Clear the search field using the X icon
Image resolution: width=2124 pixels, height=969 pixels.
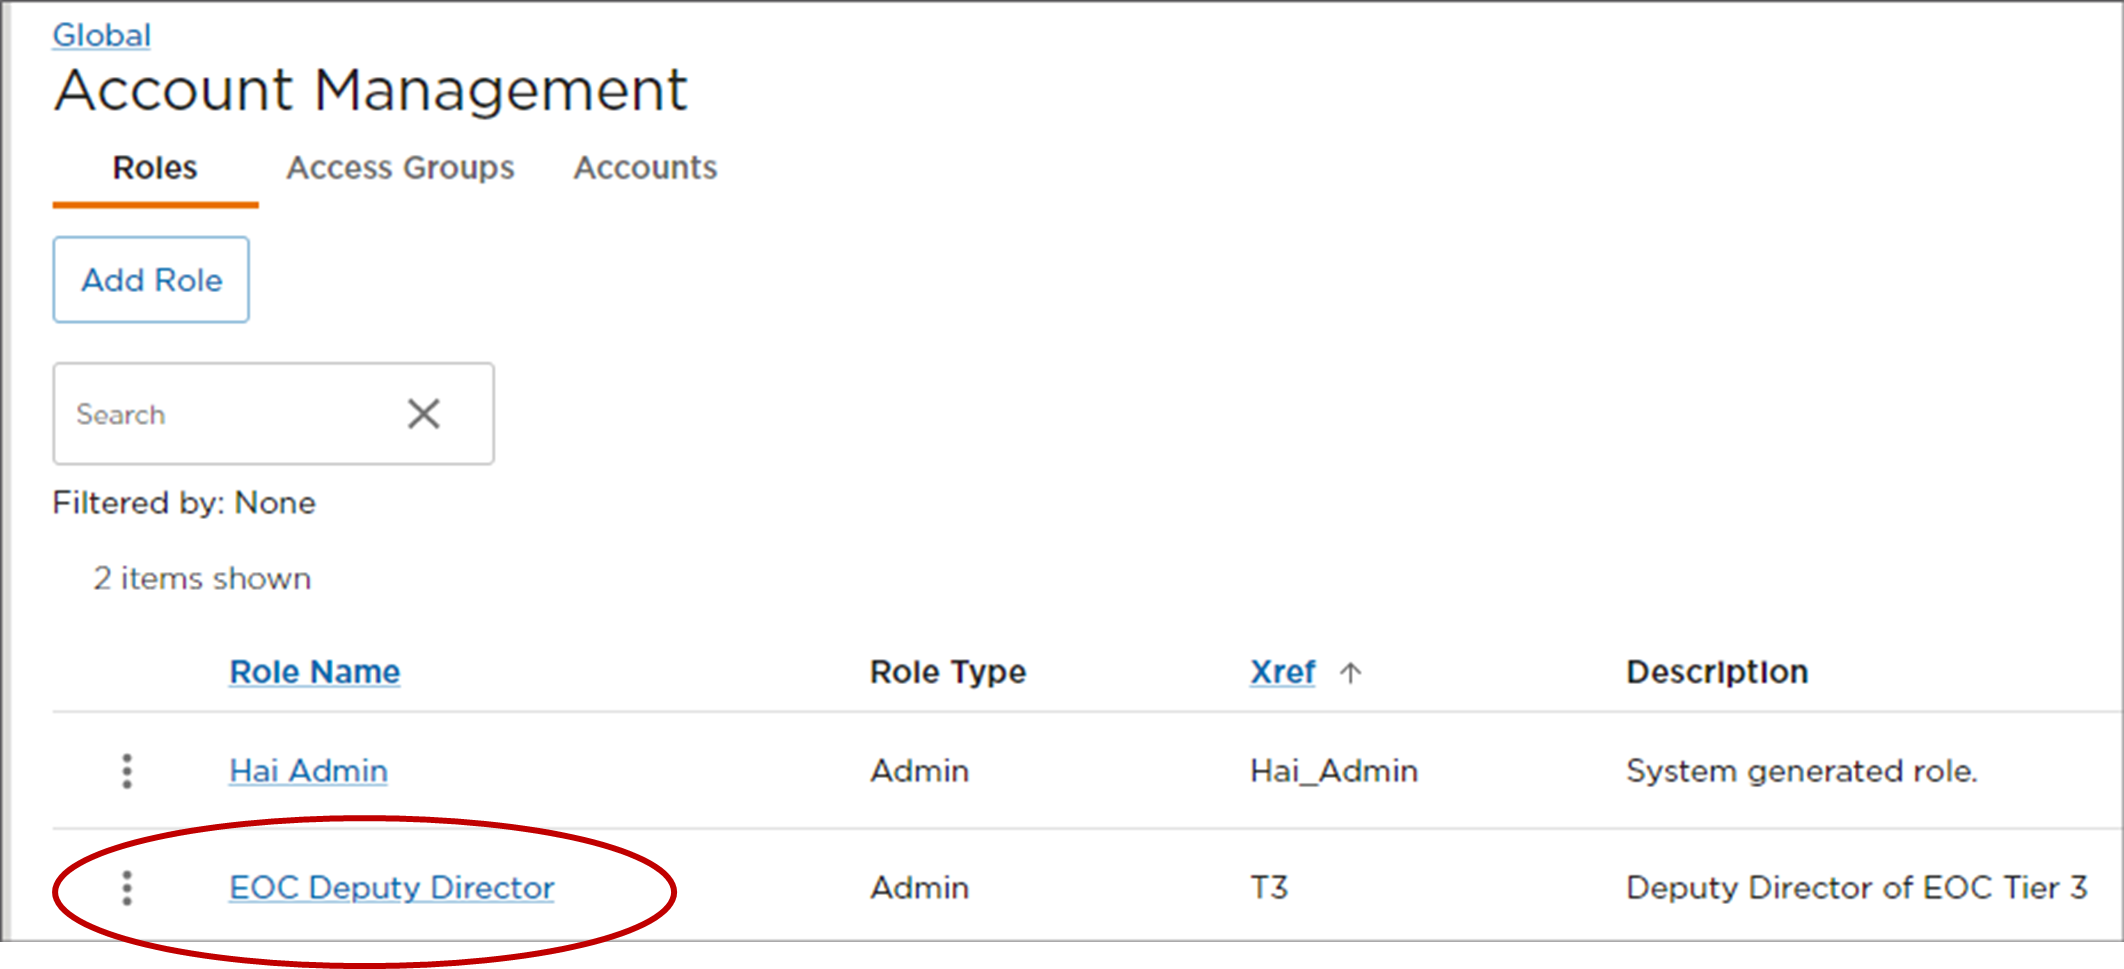[424, 413]
